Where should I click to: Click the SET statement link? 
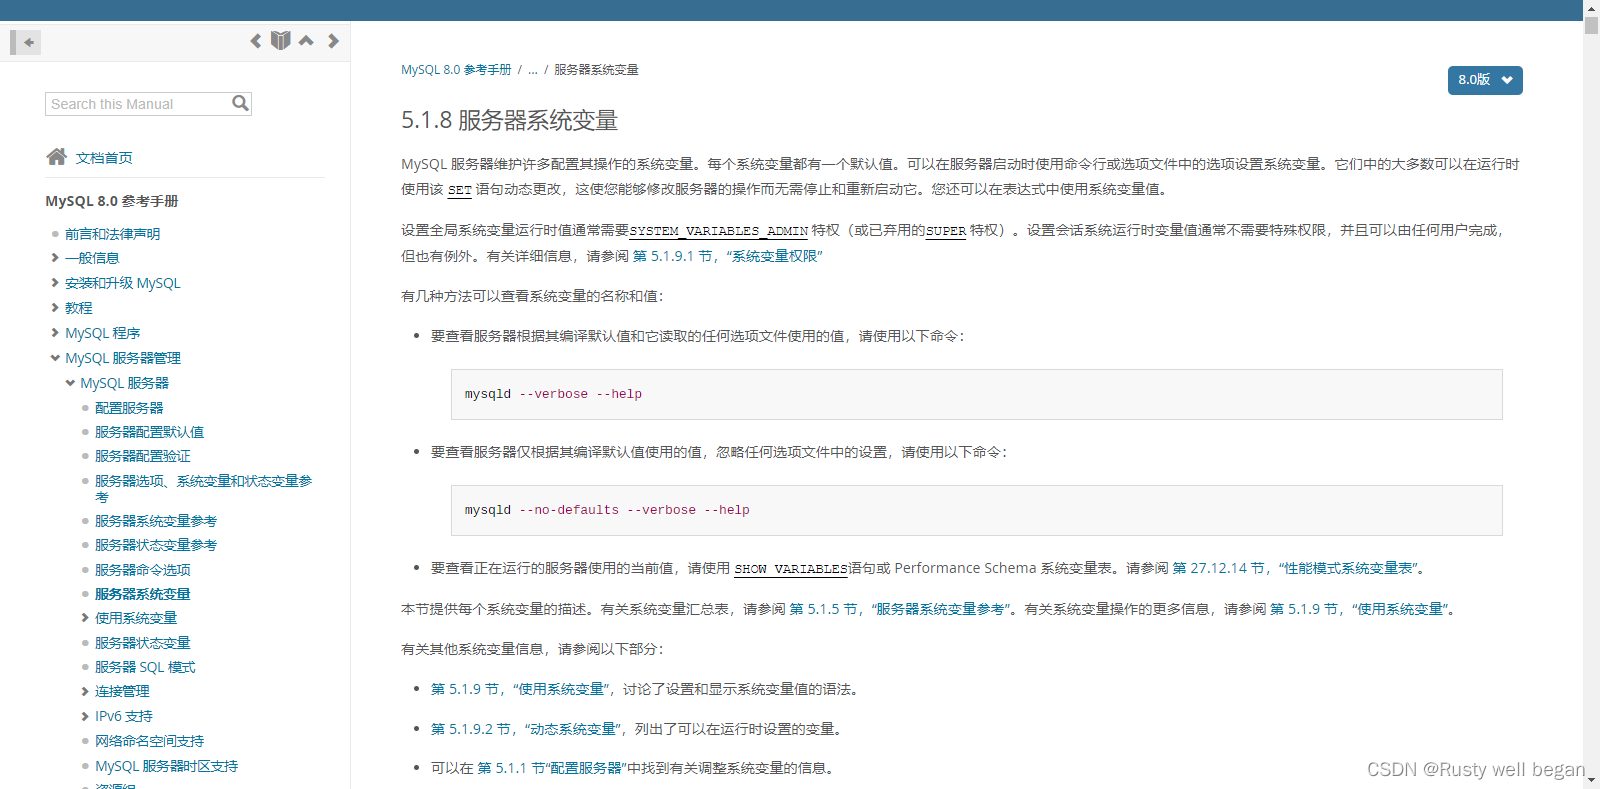459,190
